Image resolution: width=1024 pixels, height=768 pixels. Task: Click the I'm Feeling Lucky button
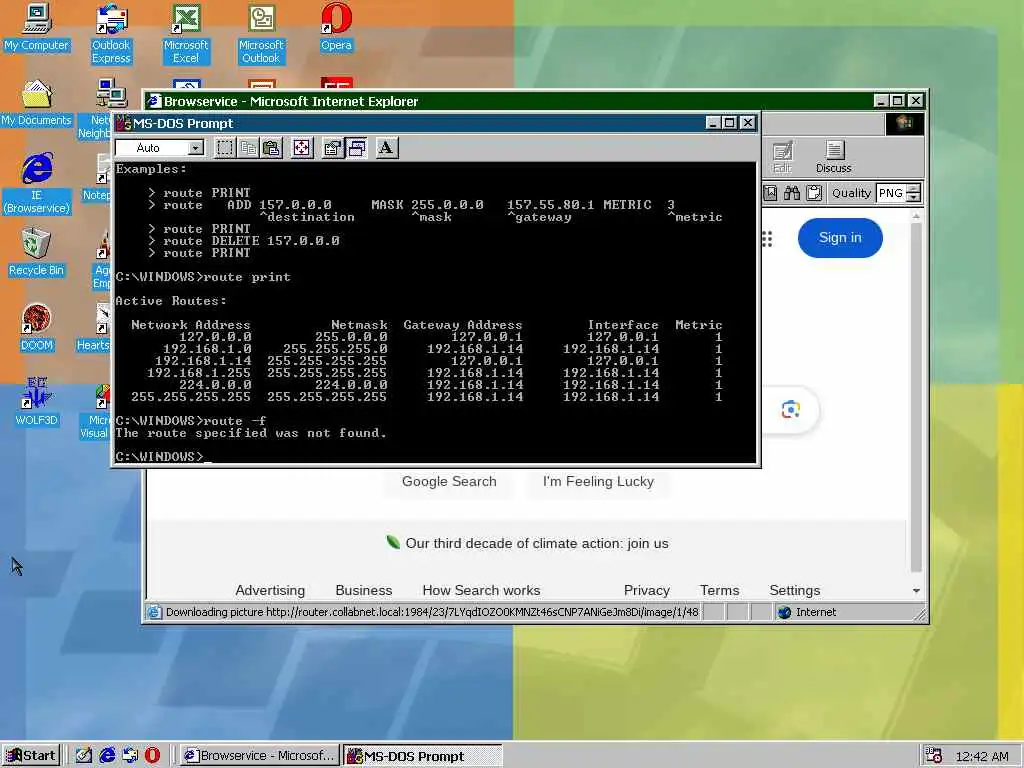click(598, 482)
